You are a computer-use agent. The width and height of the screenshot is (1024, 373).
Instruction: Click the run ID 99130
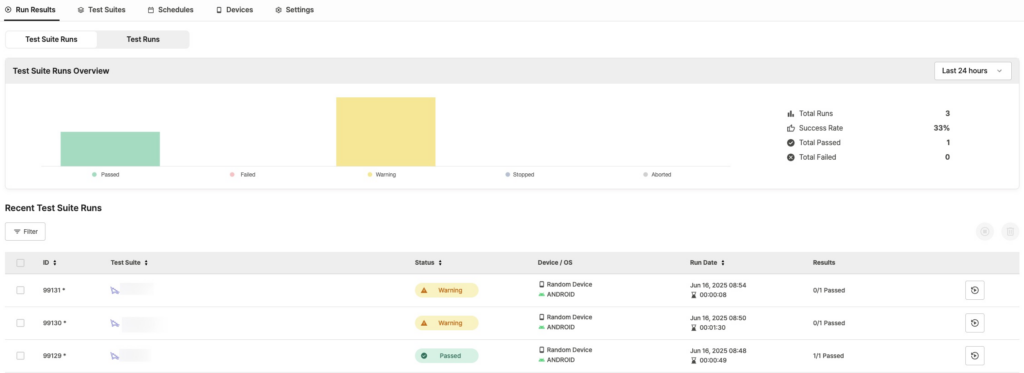click(x=54, y=323)
